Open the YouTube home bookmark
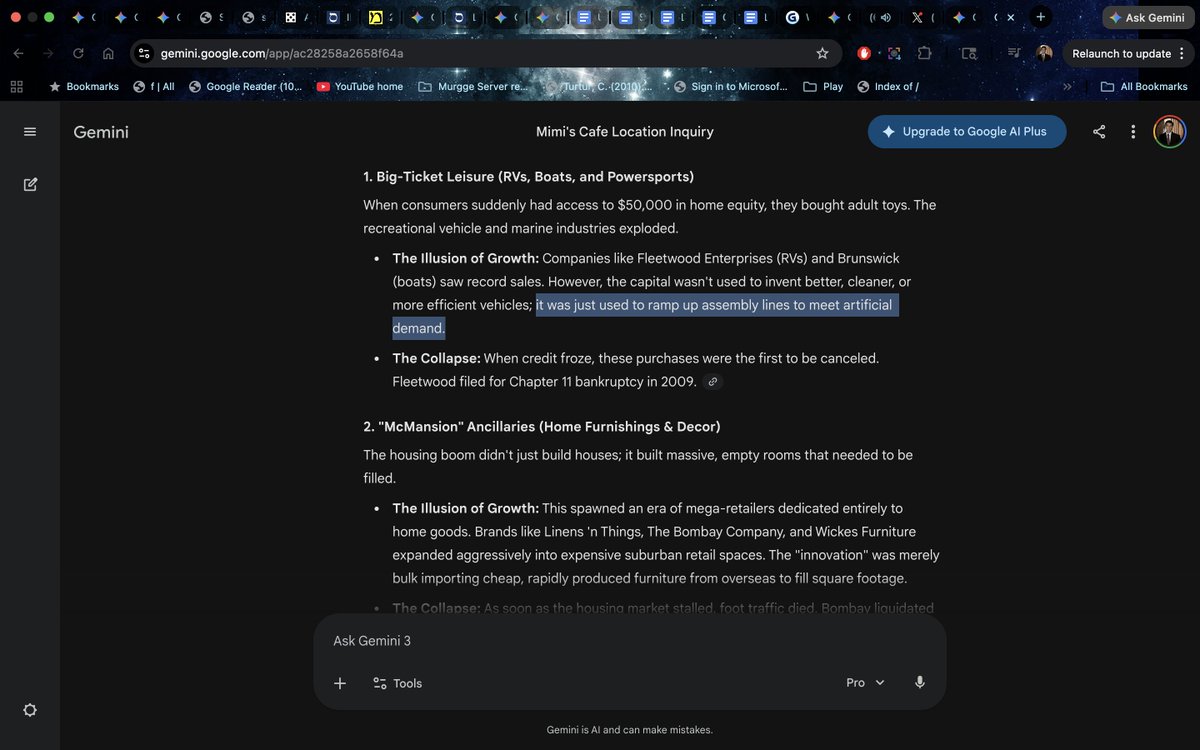This screenshot has height=750, width=1200. (360, 87)
